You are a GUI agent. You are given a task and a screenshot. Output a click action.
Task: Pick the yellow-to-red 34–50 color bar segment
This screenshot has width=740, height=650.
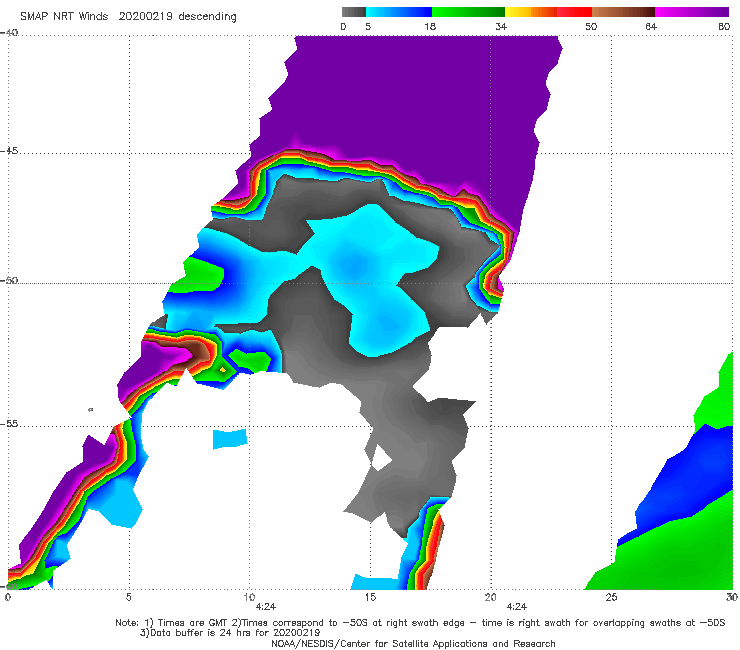548,12
